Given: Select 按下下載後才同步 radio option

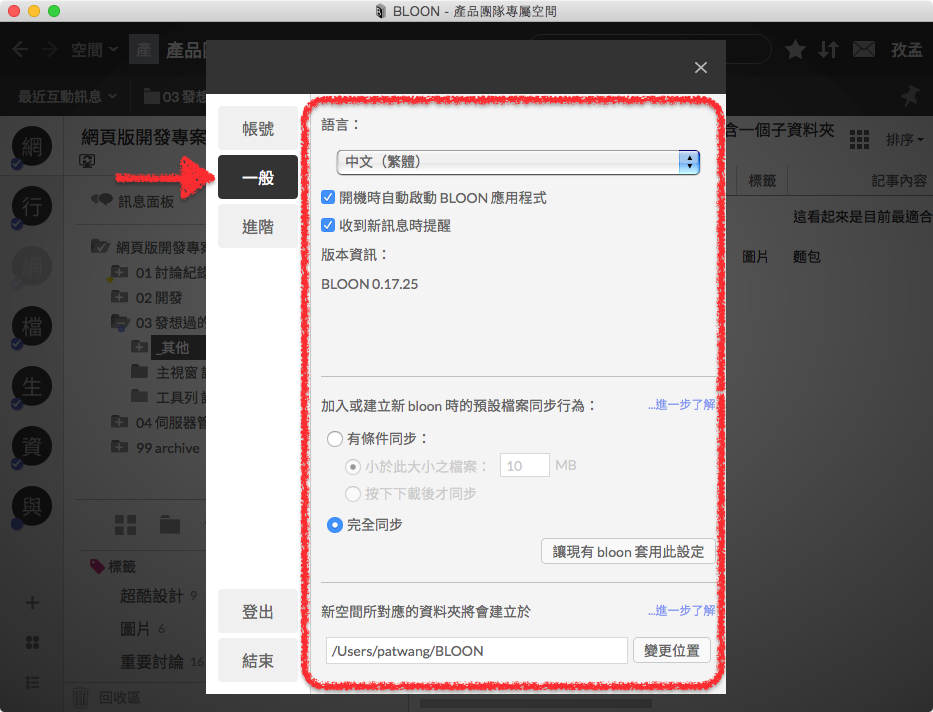Looking at the screenshot, I should coord(353,494).
